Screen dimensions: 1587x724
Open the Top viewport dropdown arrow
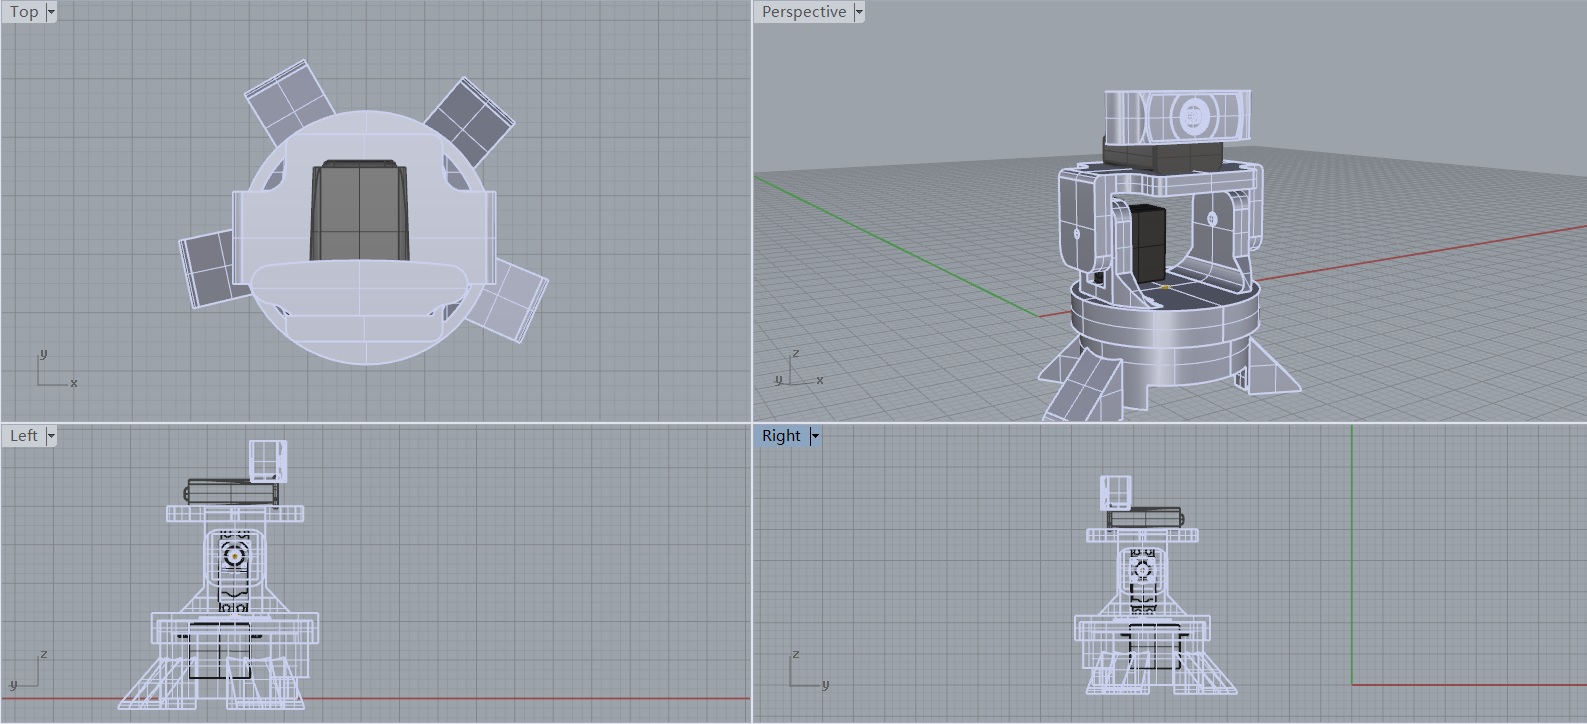tap(52, 12)
